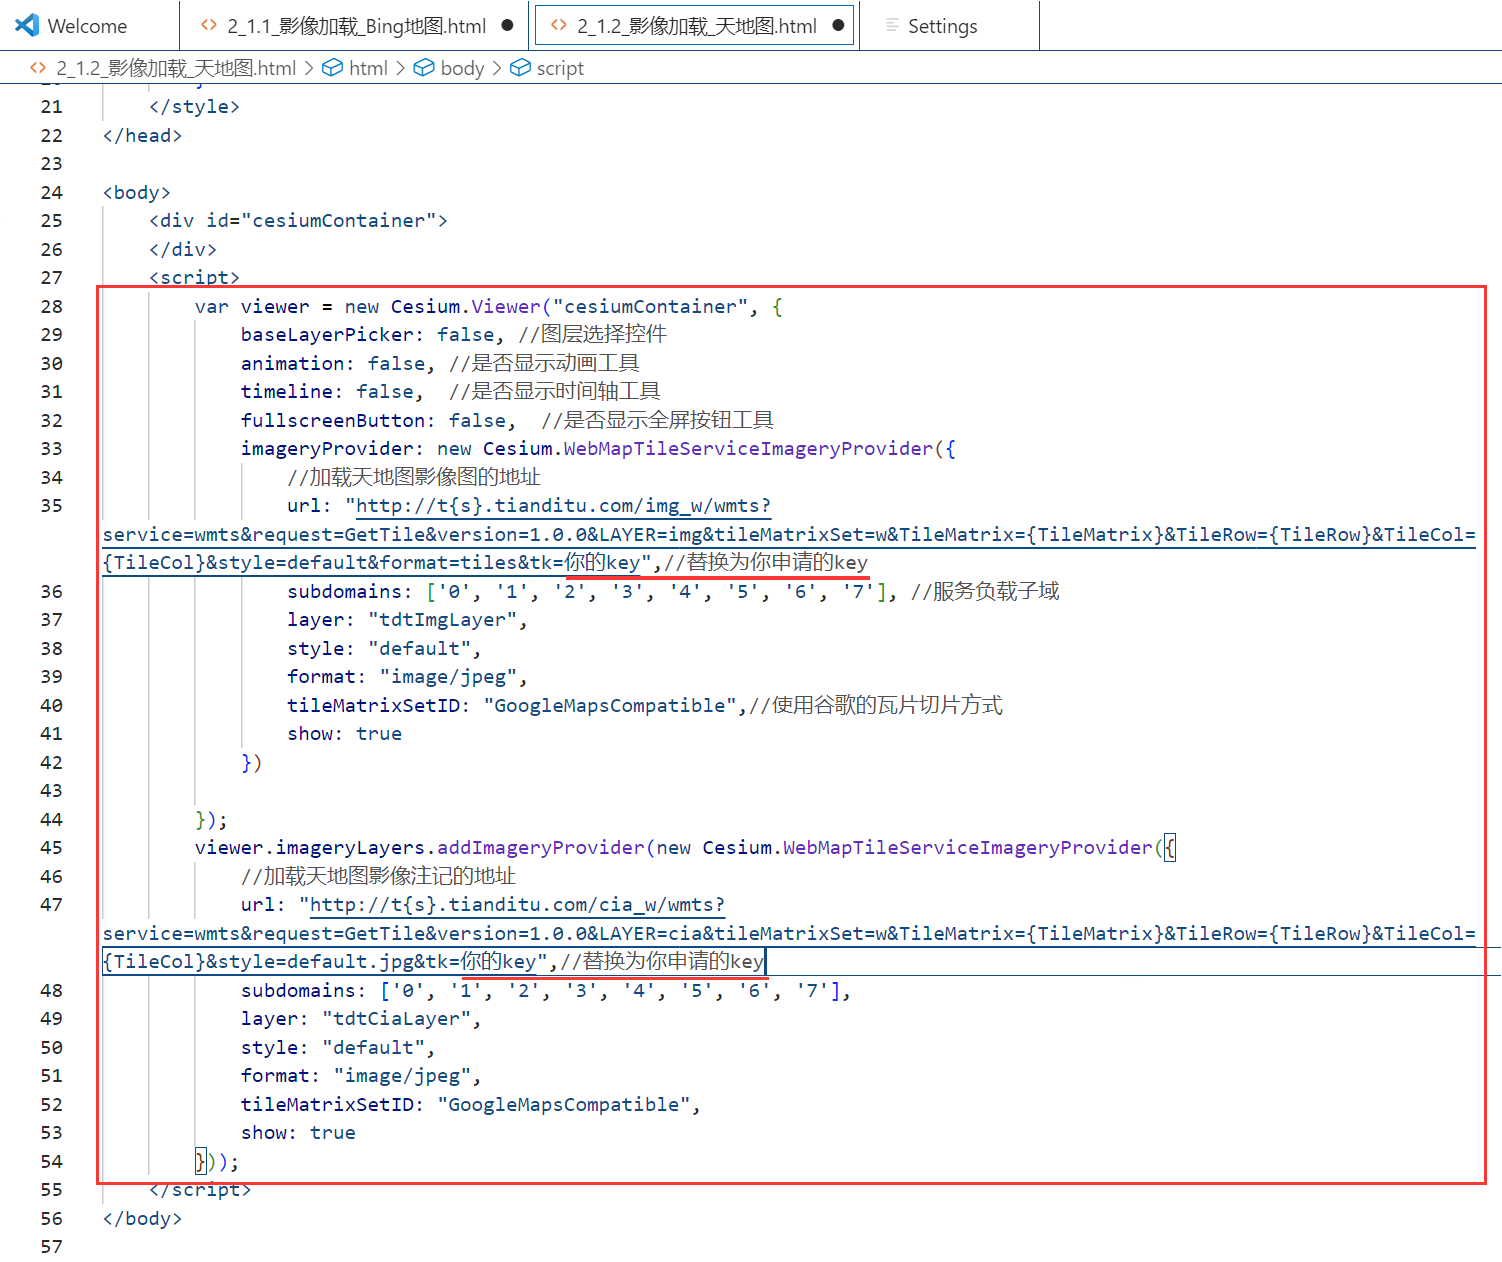Click the Settings tab list icon

[x=892, y=26]
